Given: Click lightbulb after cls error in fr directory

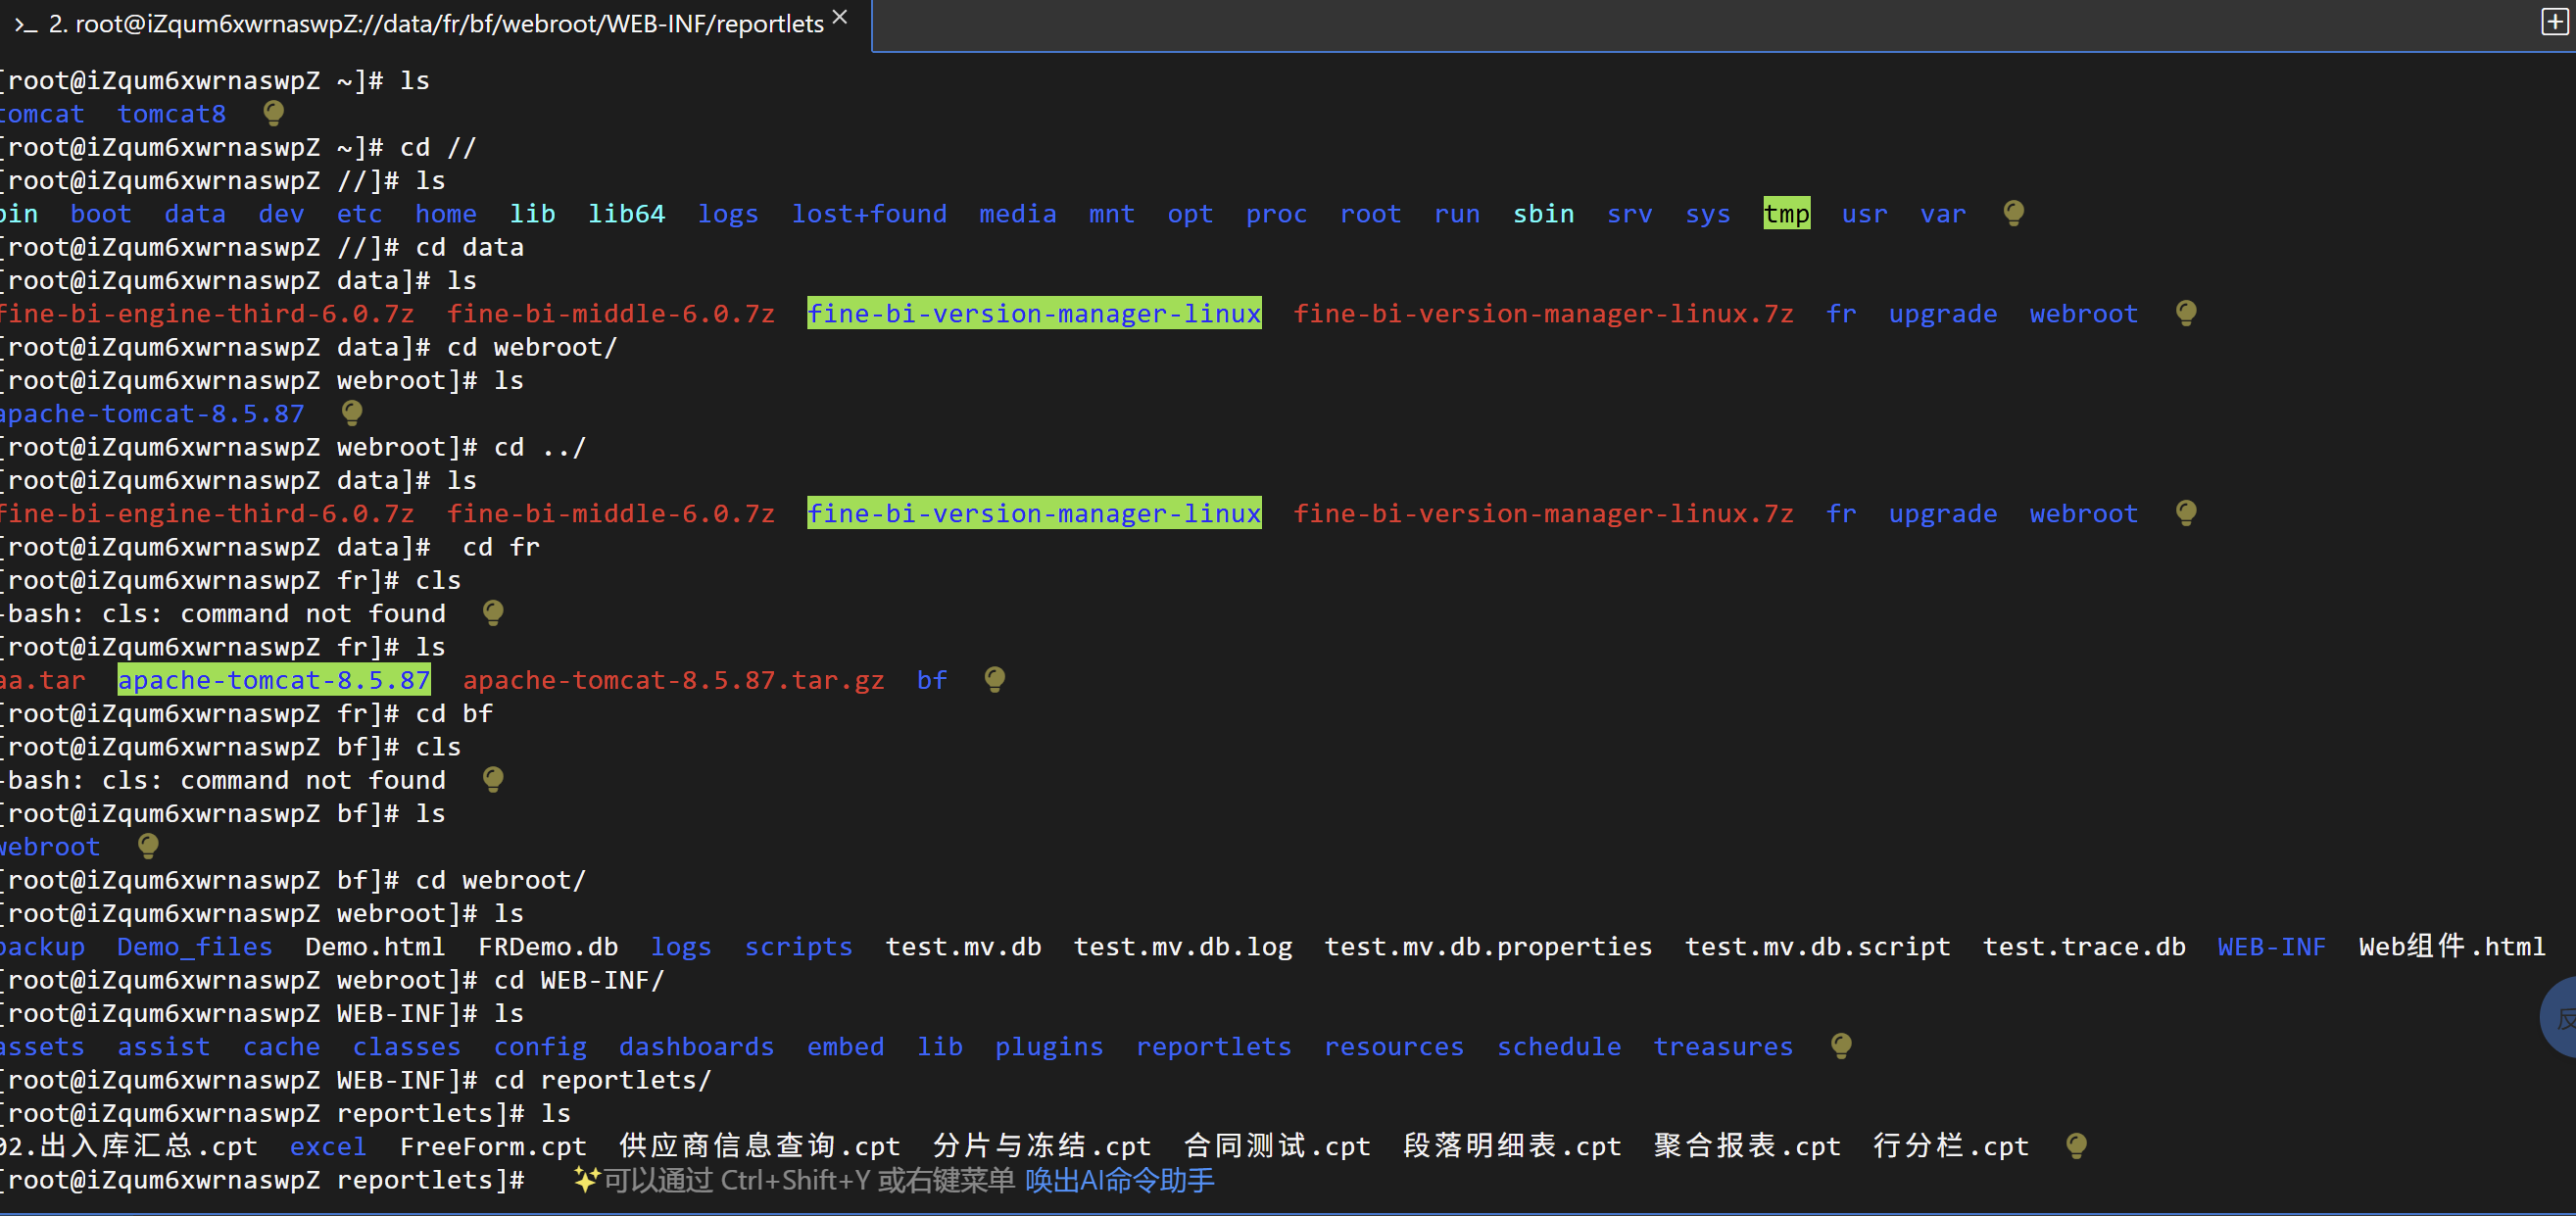Looking at the screenshot, I should [493, 612].
